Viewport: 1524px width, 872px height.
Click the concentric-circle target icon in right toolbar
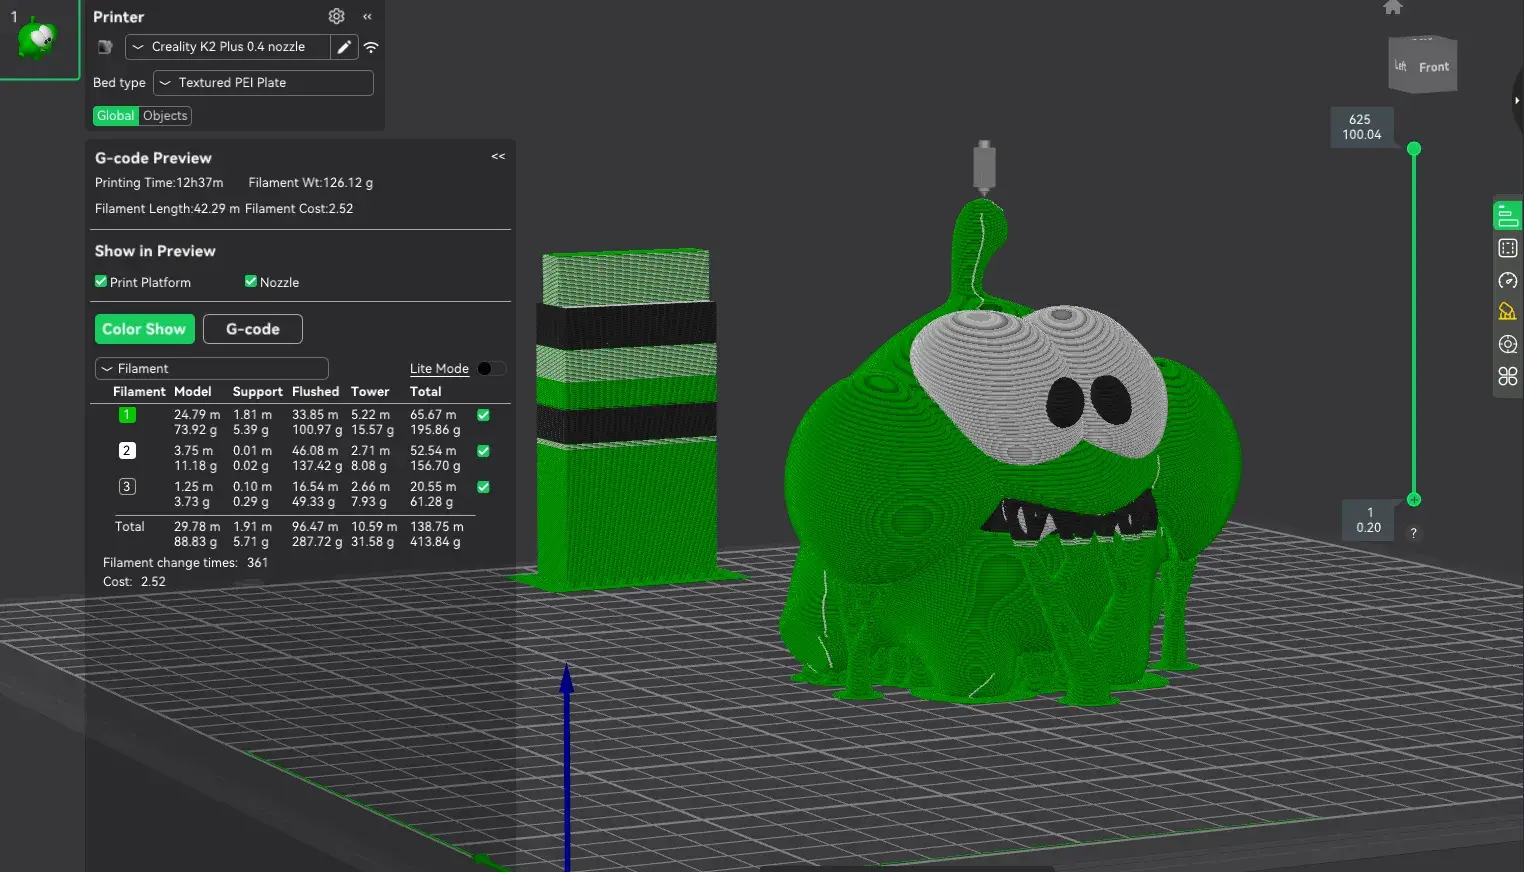click(1508, 344)
